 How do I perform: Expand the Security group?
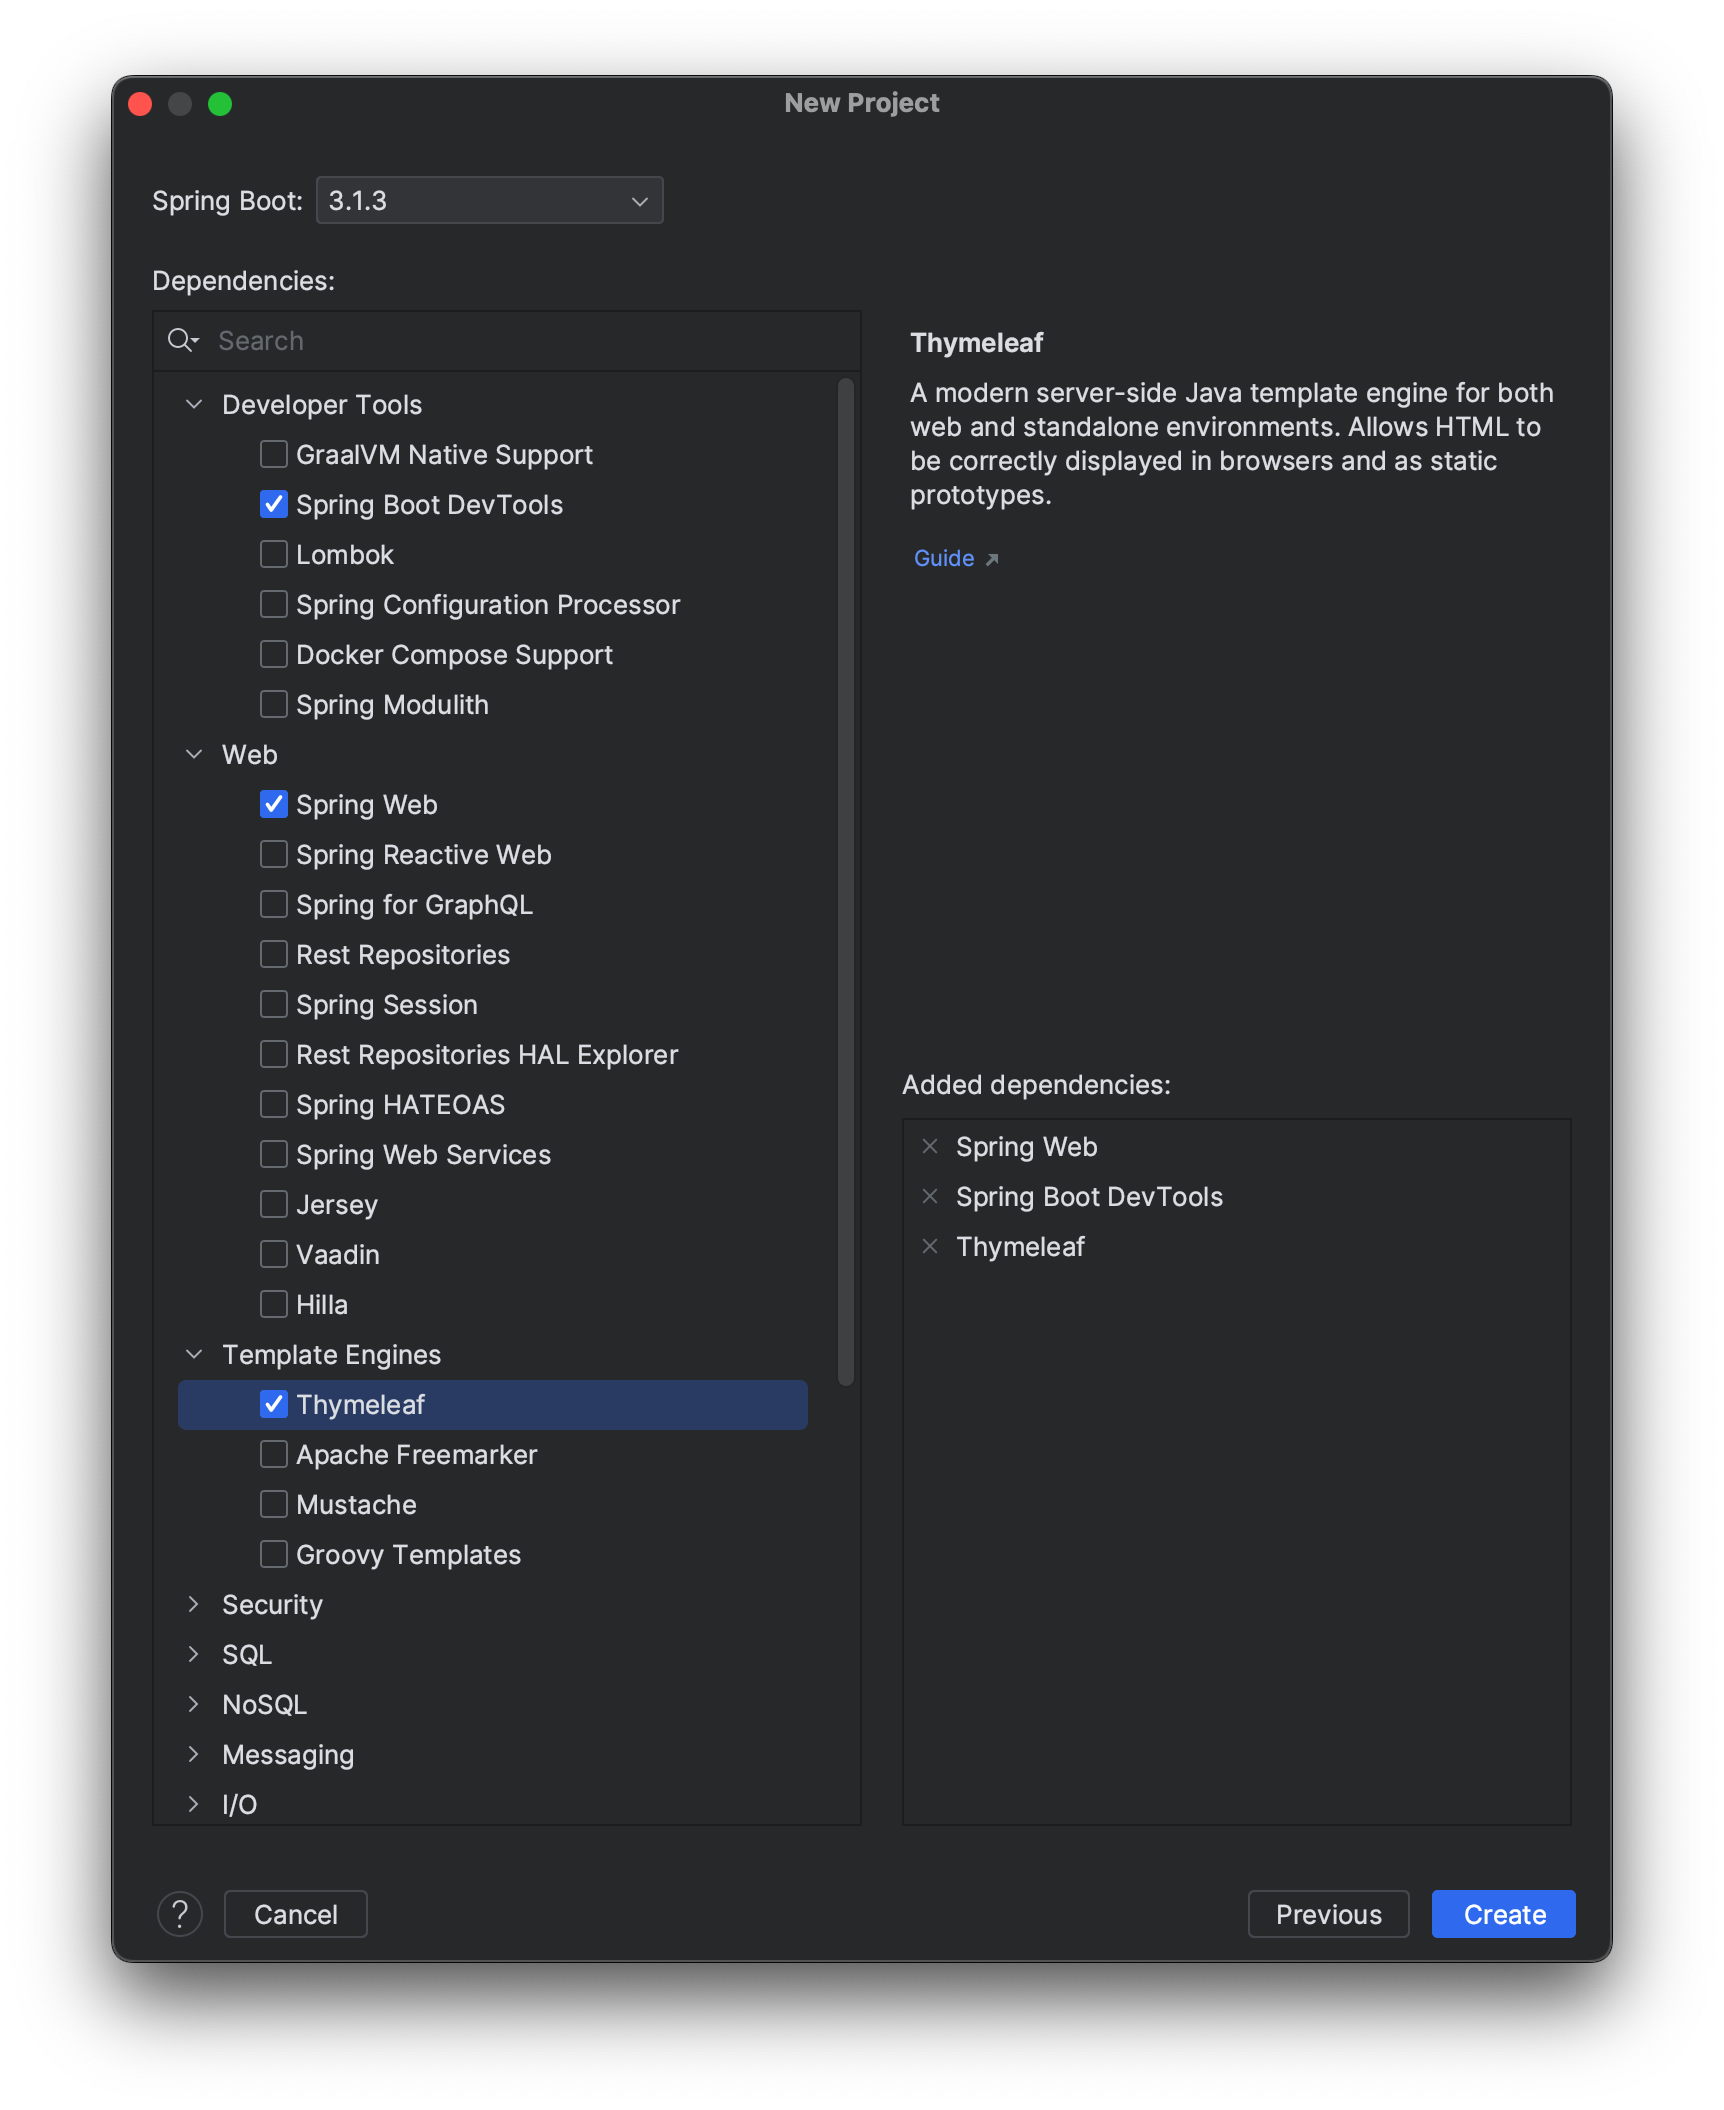pyautogui.click(x=194, y=1604)
